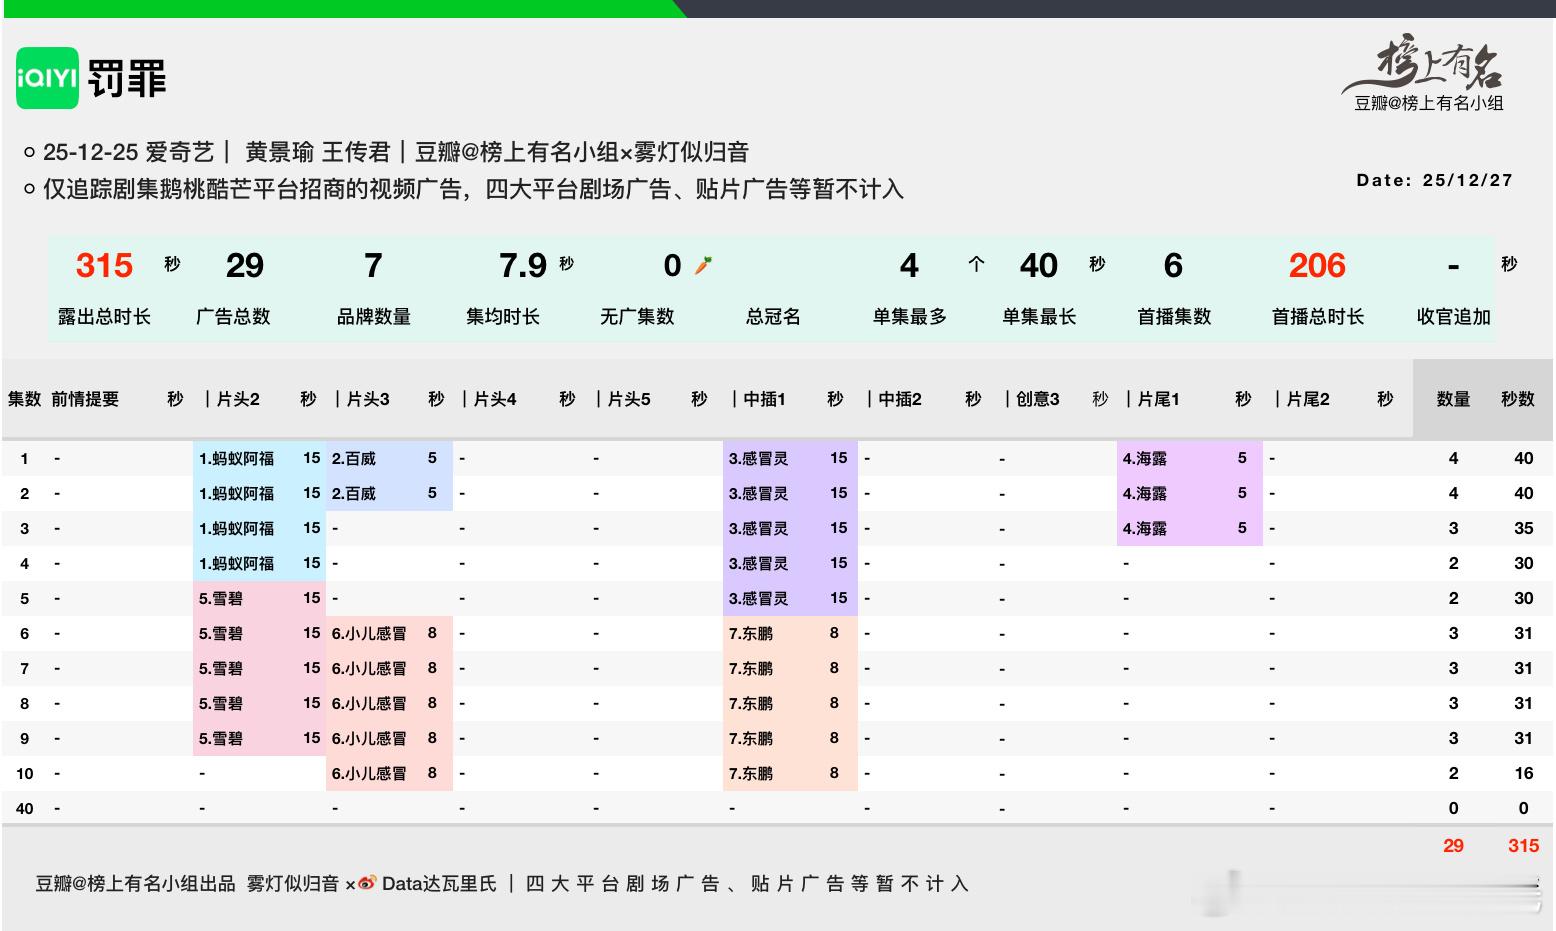This screenshot has height=931, width=1556.
Task: Click 3.感冒灵 in the episode 4 row
Action: 758,564
